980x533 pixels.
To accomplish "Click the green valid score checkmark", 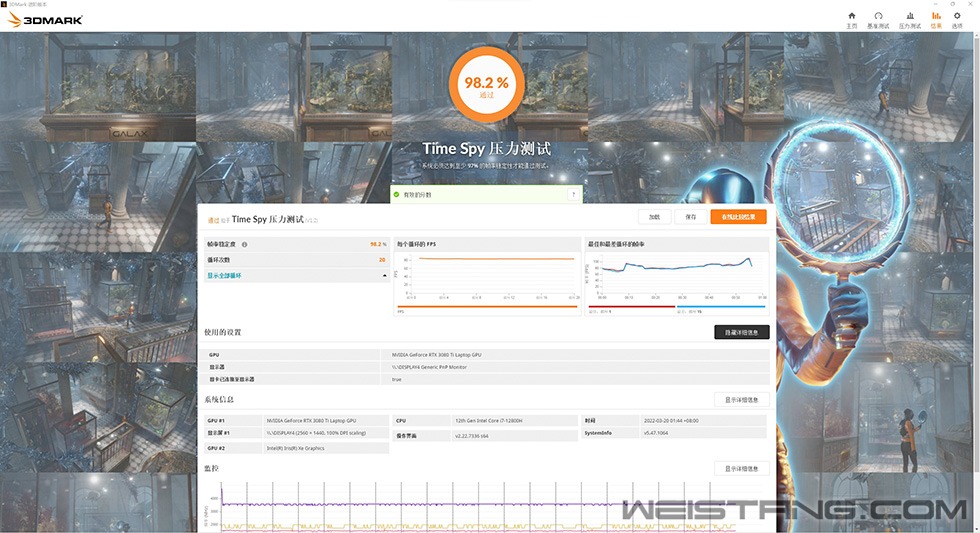I will tap(396, 195).
